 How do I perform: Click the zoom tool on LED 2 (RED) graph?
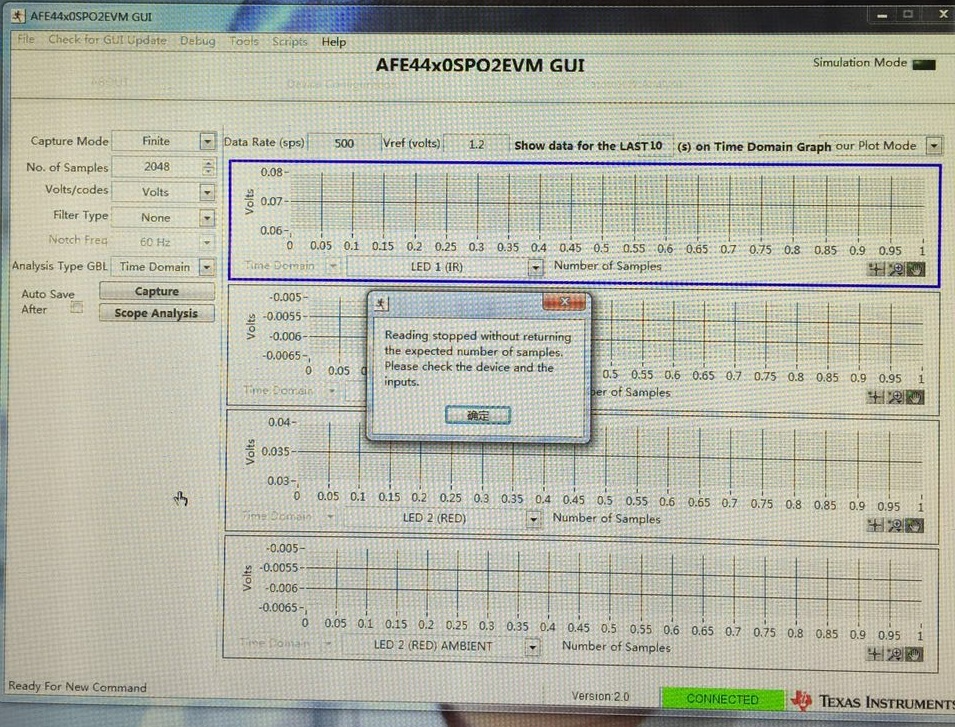tap(895, 525)
